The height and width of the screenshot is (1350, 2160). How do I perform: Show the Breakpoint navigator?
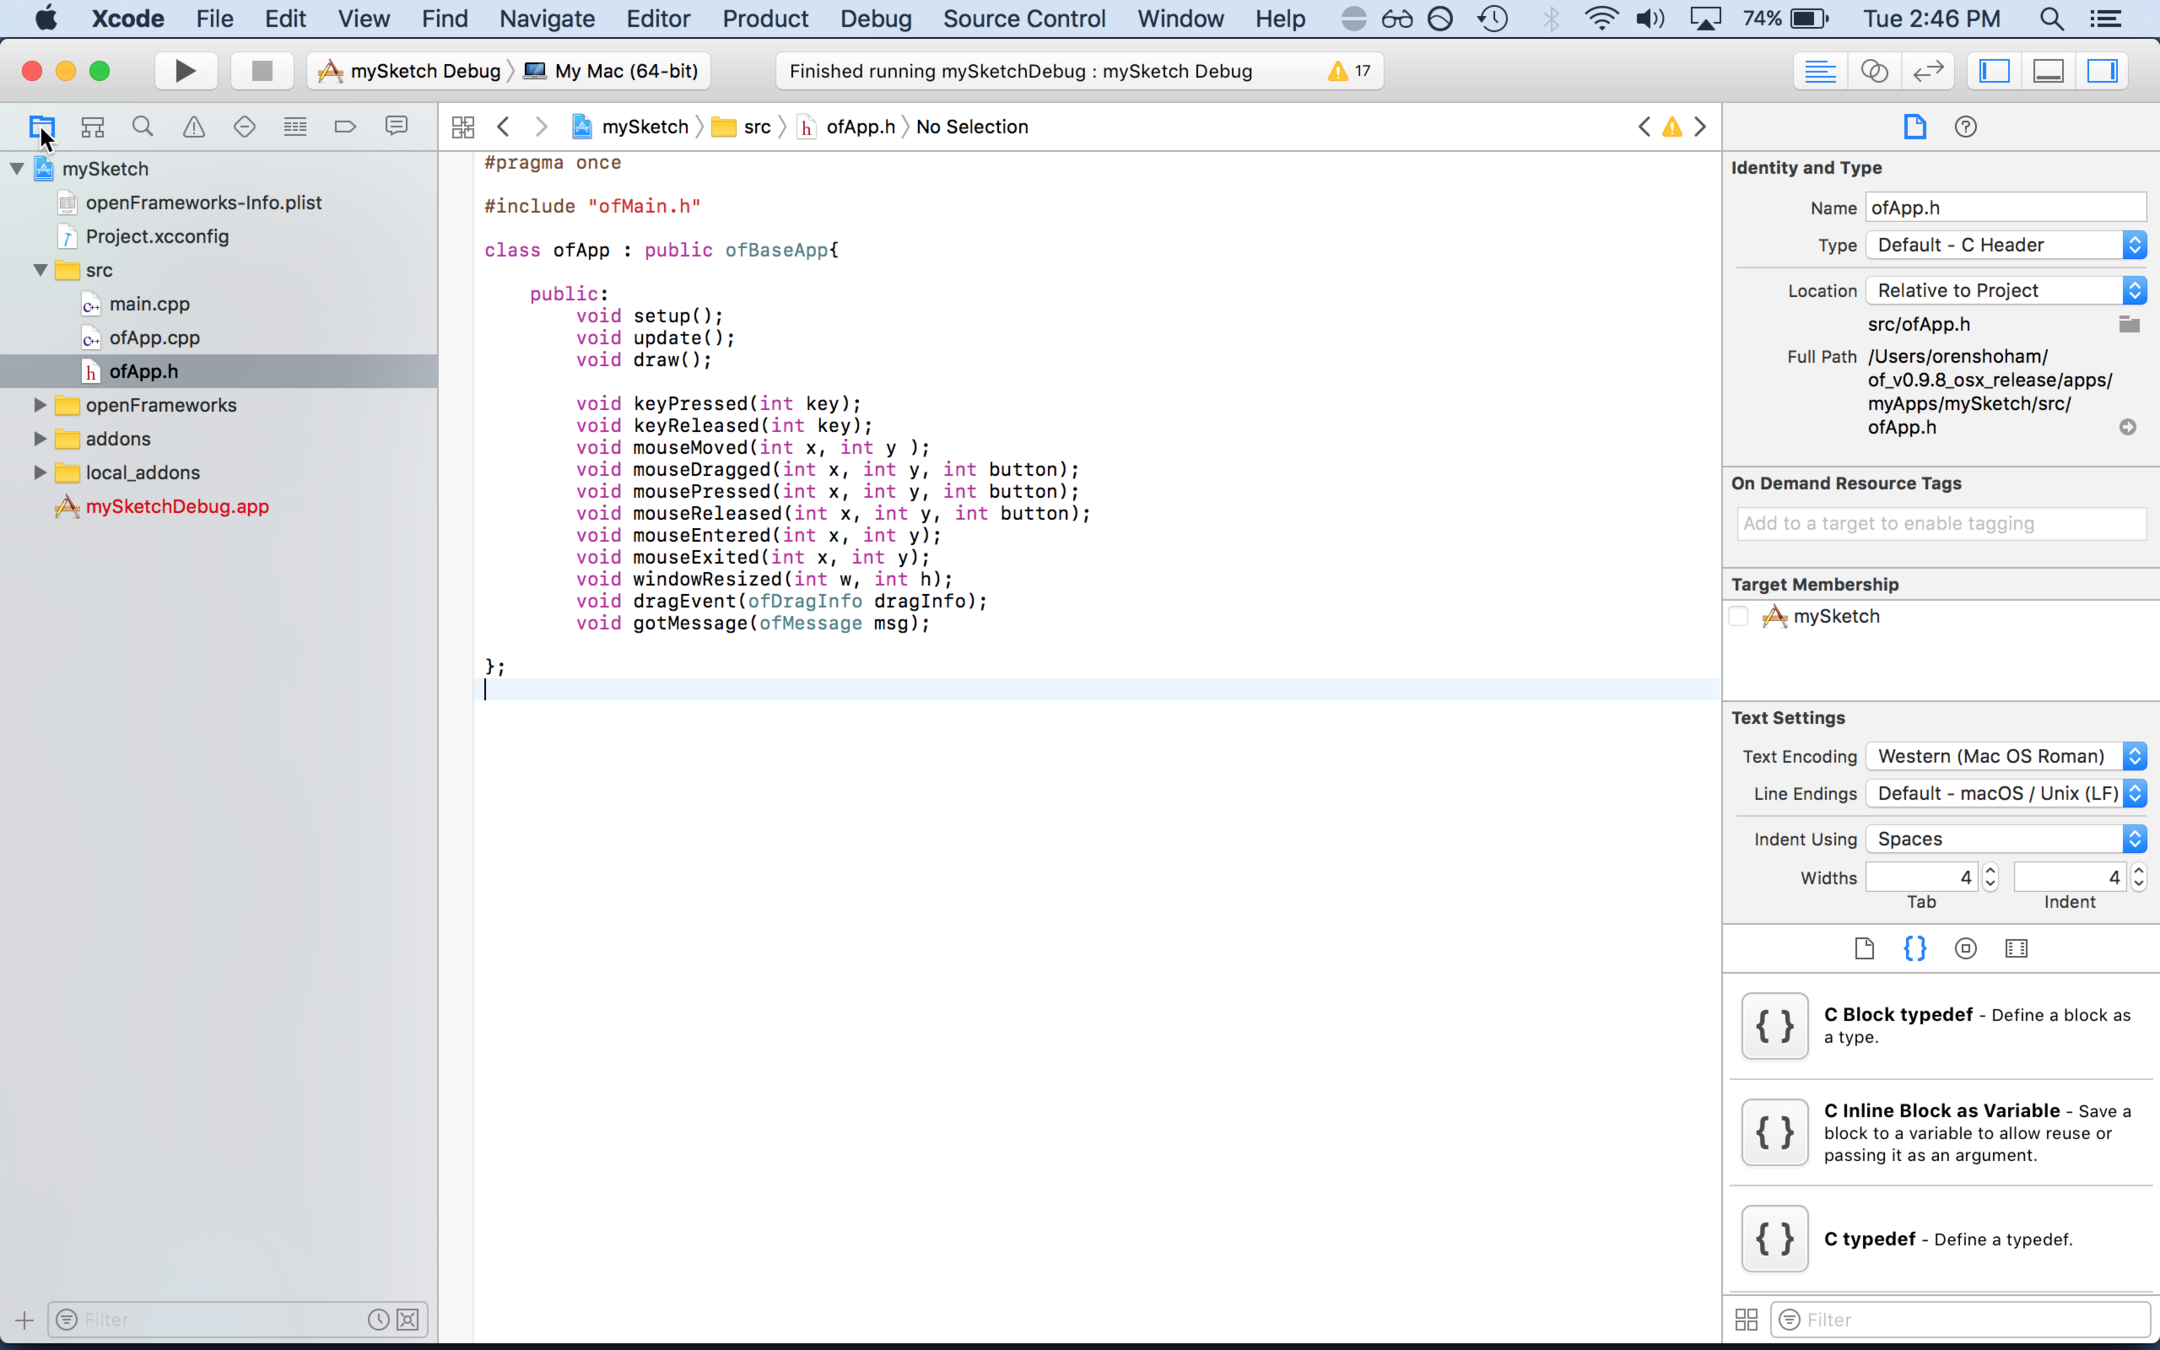click(345, 127)
